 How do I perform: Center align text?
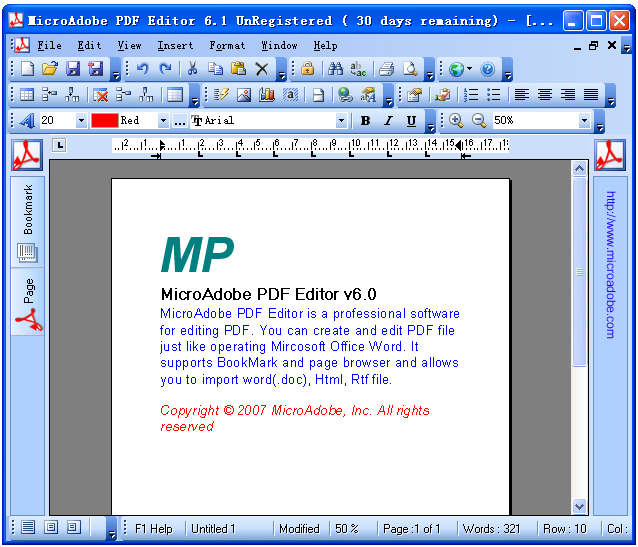point(545,95)
